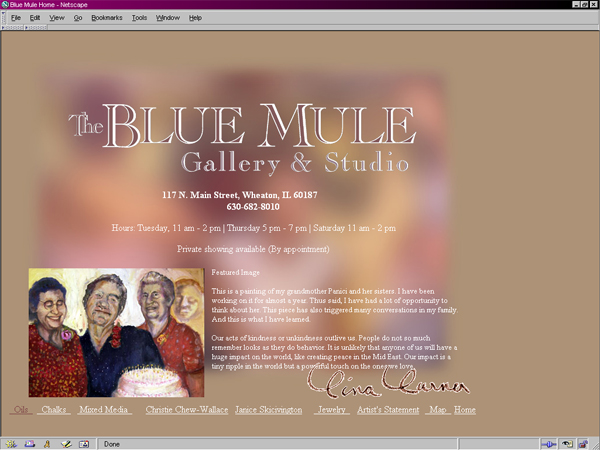Click the Gallery & Studio heading graphic
The image size is (600, 450).
[x=295, y=163]
